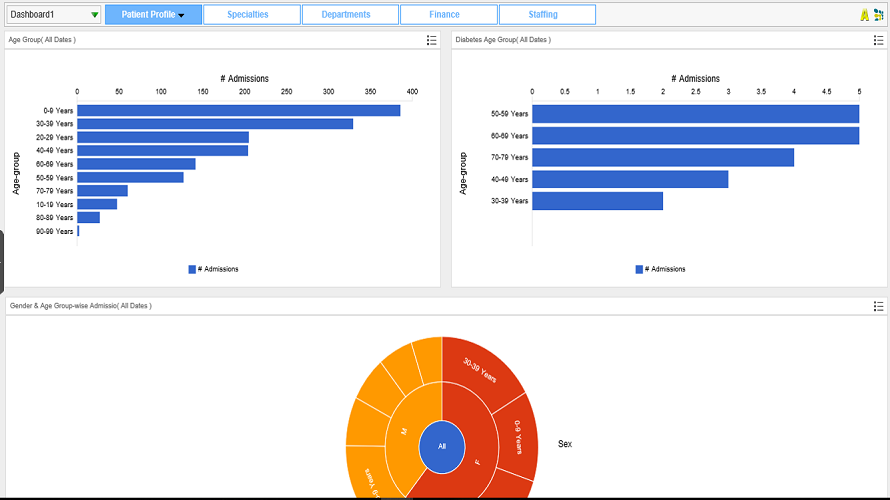Screen dimensions: 890x500
Task: Open the Diabetes Age Group panel options icon
Action: tap(878, 40)
